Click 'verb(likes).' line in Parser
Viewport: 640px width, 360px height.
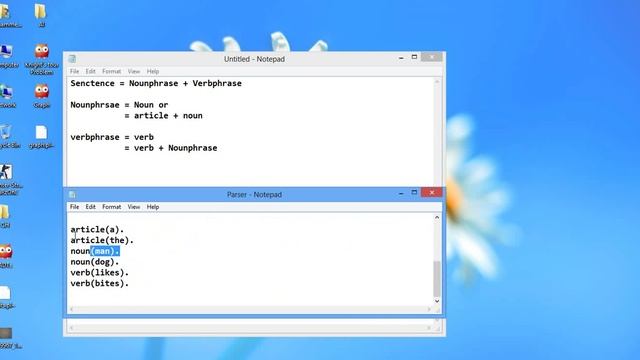pyautogui.click(x=100, y=273)
